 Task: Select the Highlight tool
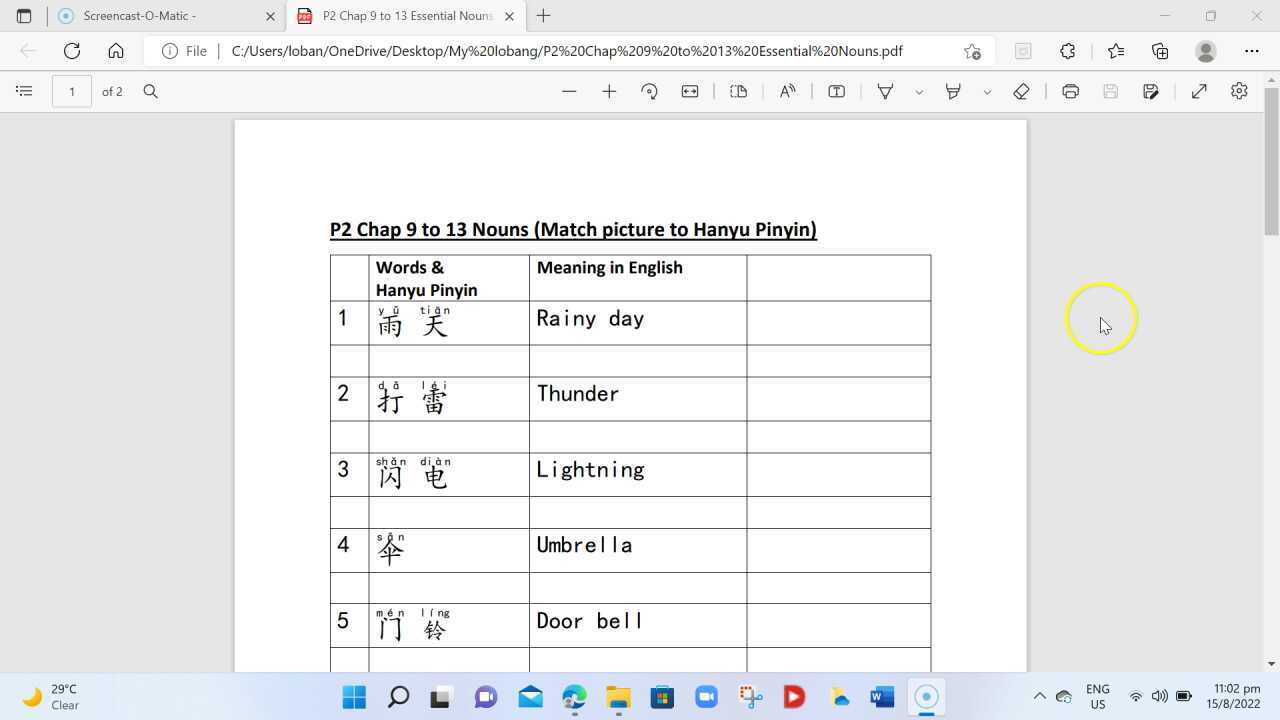pyautogui.click(x=953, y=91)
